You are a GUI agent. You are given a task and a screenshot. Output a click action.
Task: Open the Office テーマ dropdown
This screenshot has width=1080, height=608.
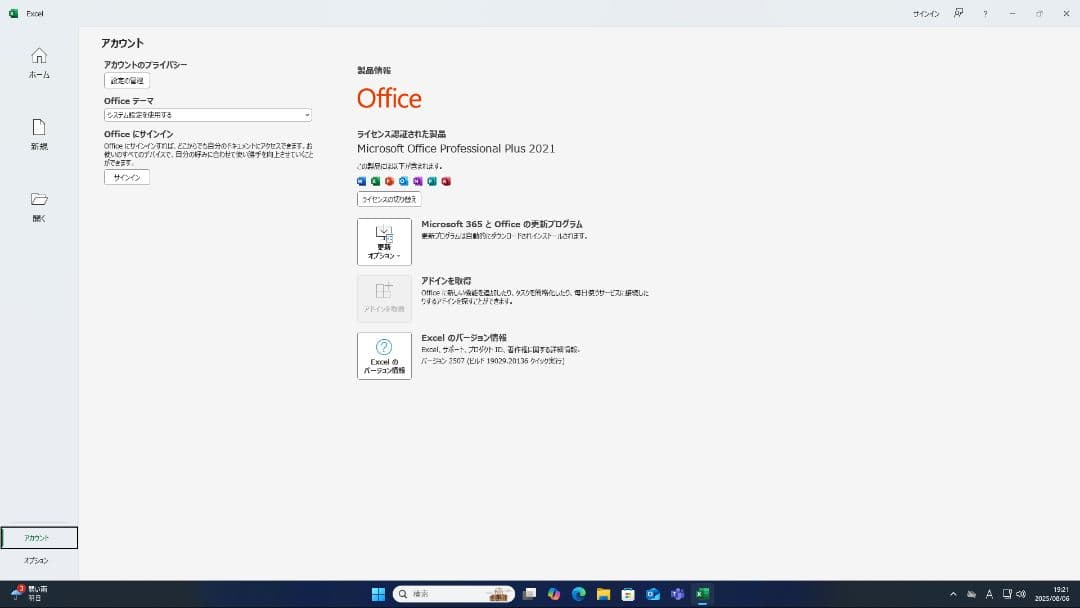click(307, 115)
